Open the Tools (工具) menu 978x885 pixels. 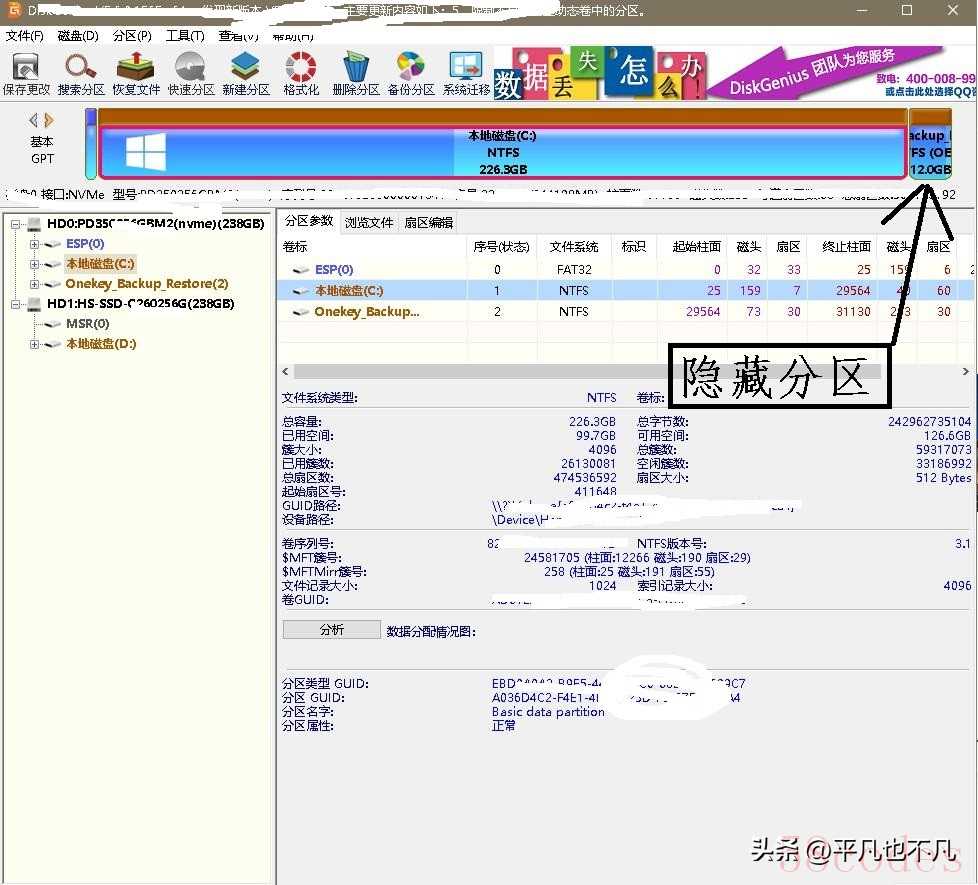point(185,36)
